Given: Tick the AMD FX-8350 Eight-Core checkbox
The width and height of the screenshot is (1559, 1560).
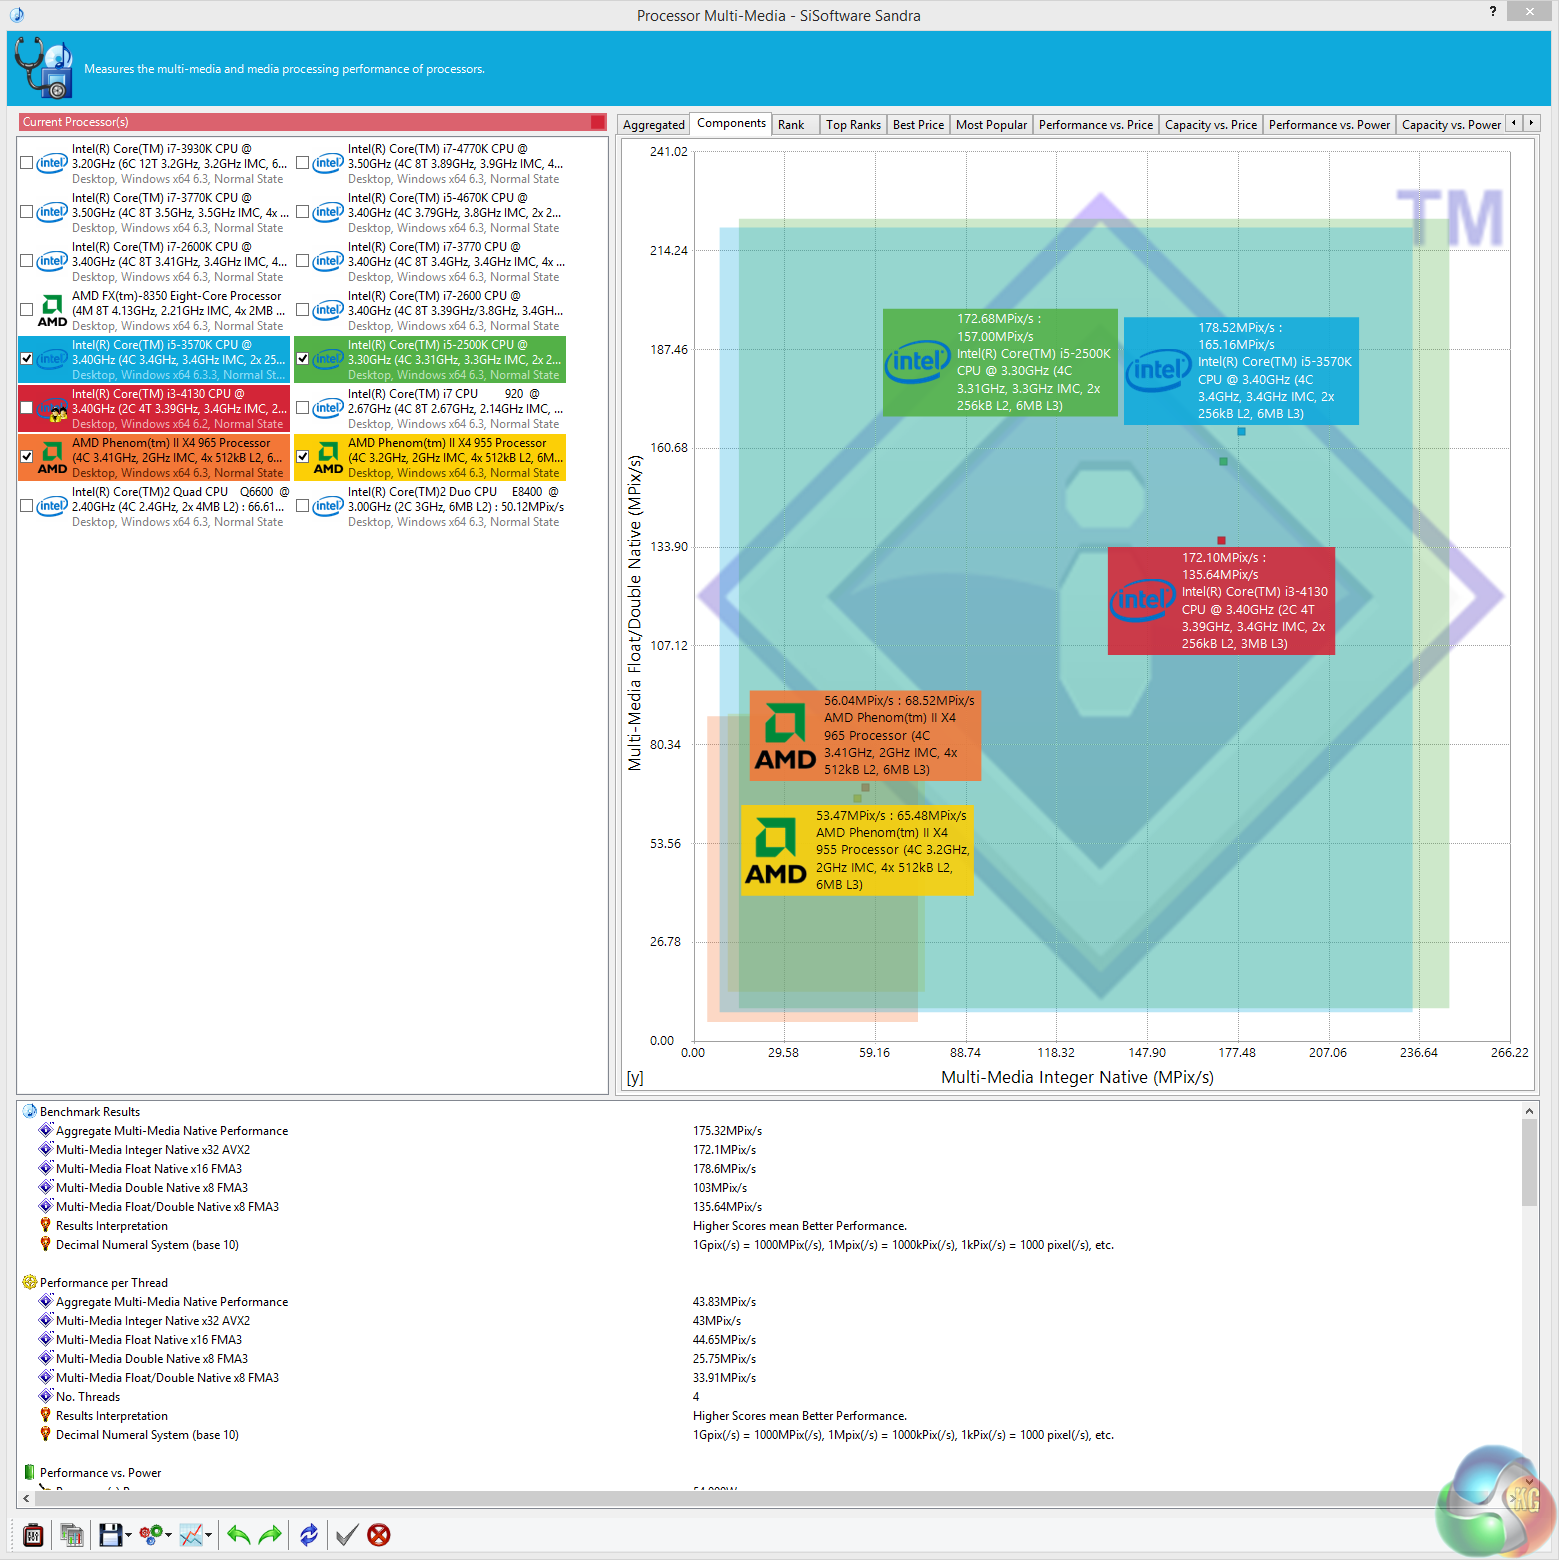Looking at the screenshot, I should point(27,310).
